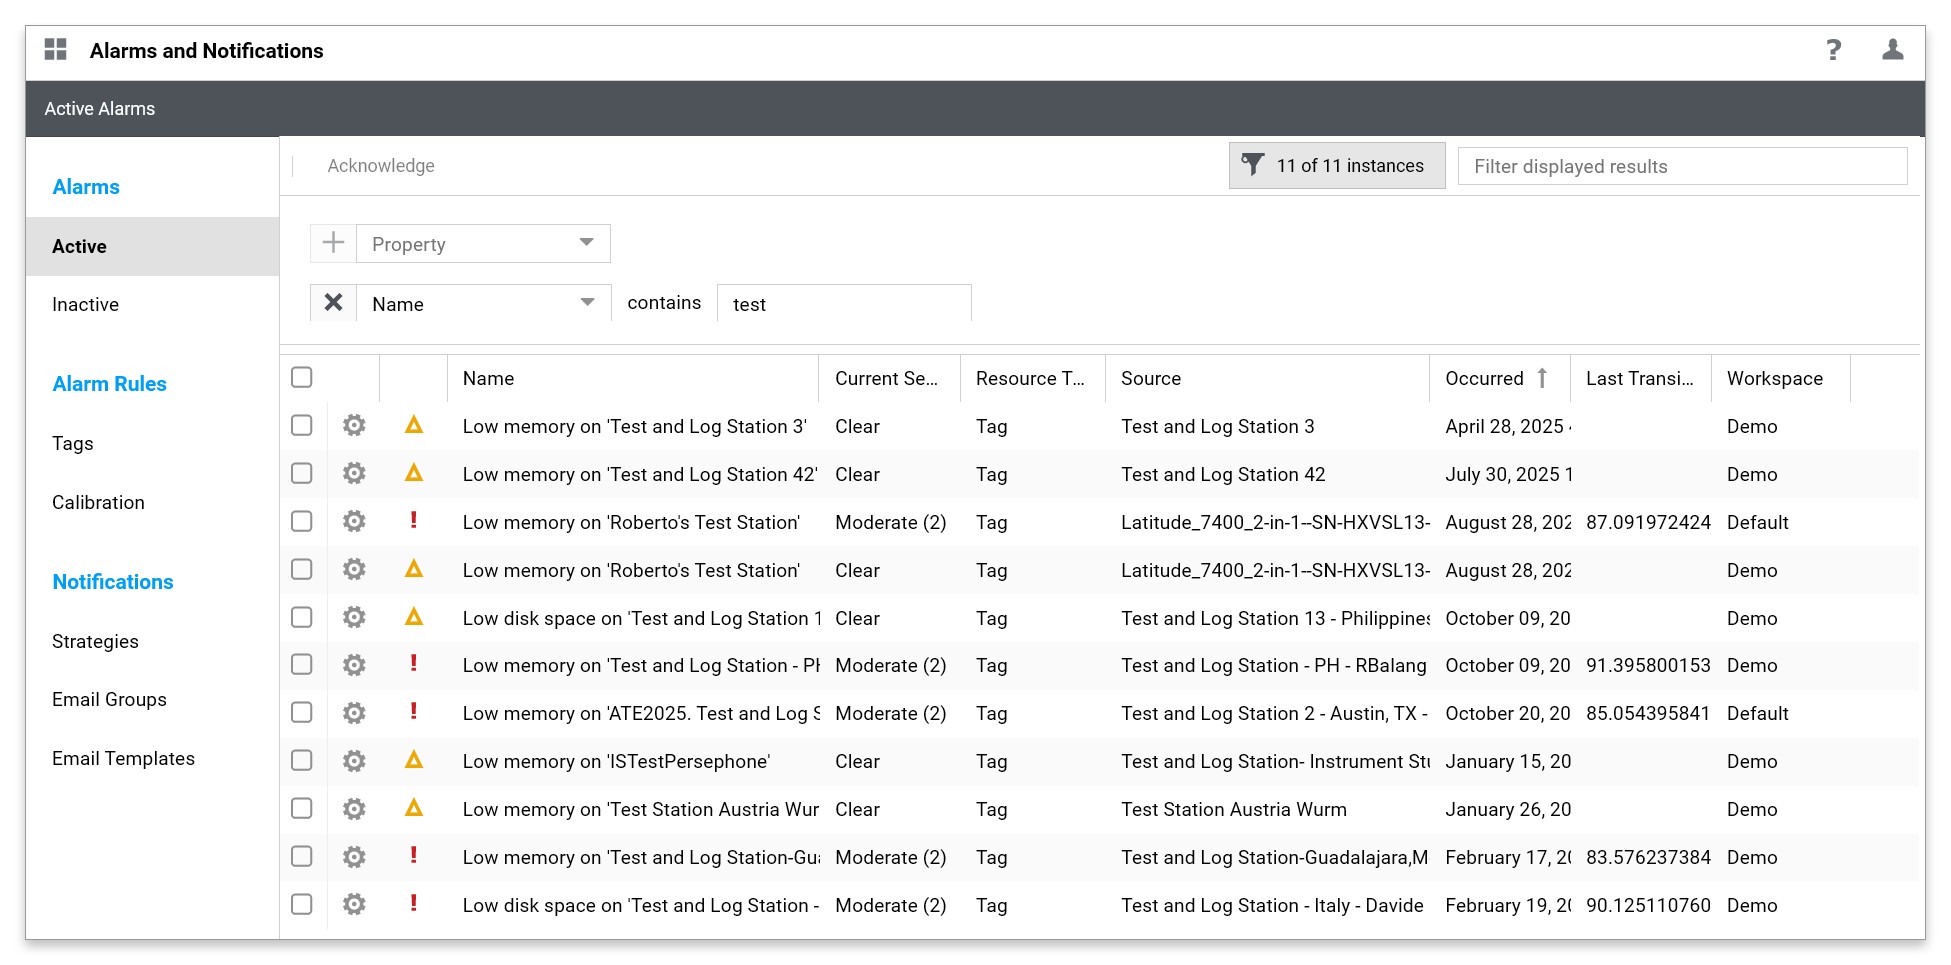This screenshot has height=965, width=1951.
Task: Click the contains operator label
Action: [x=664, y=303]
